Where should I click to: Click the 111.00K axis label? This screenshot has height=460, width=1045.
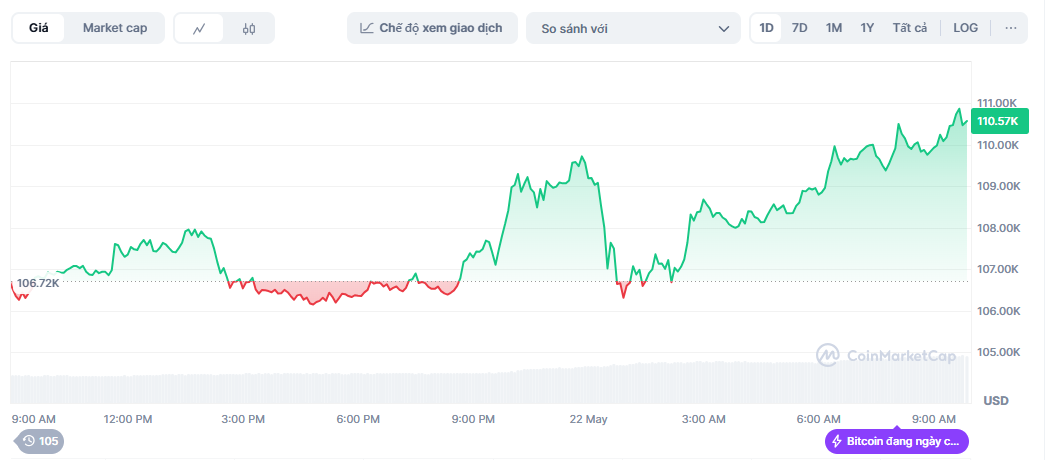tap(998, 103)
